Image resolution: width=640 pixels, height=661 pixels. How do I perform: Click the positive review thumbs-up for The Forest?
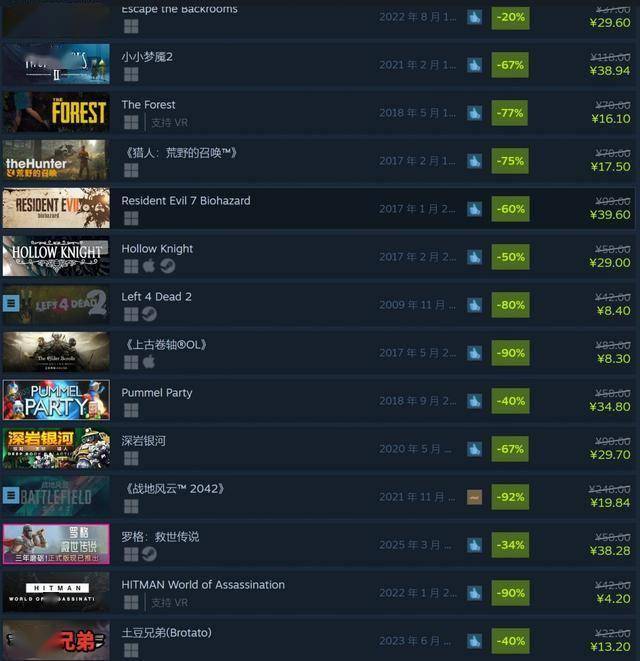[474, 113]
